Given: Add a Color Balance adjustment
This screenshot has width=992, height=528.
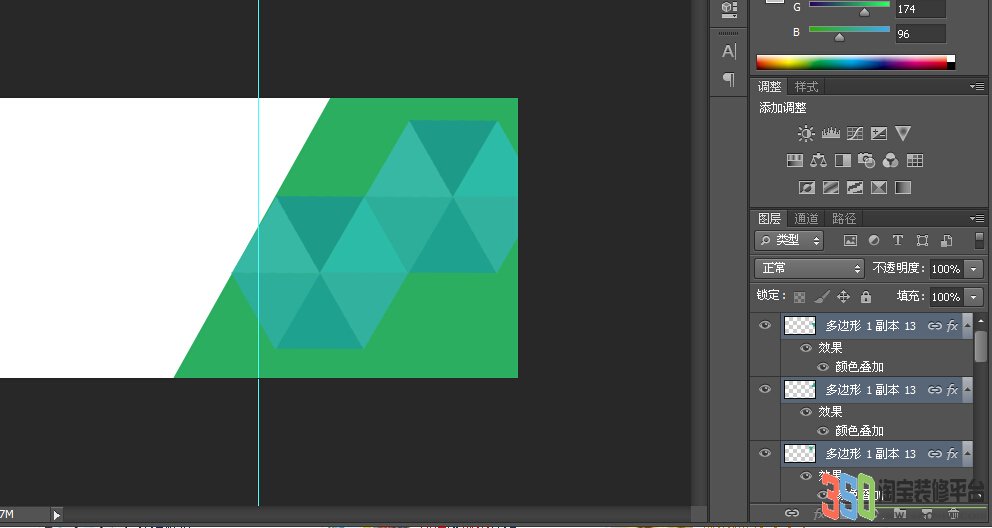Looking at the screenshot, I should click(x=818, y=161).
